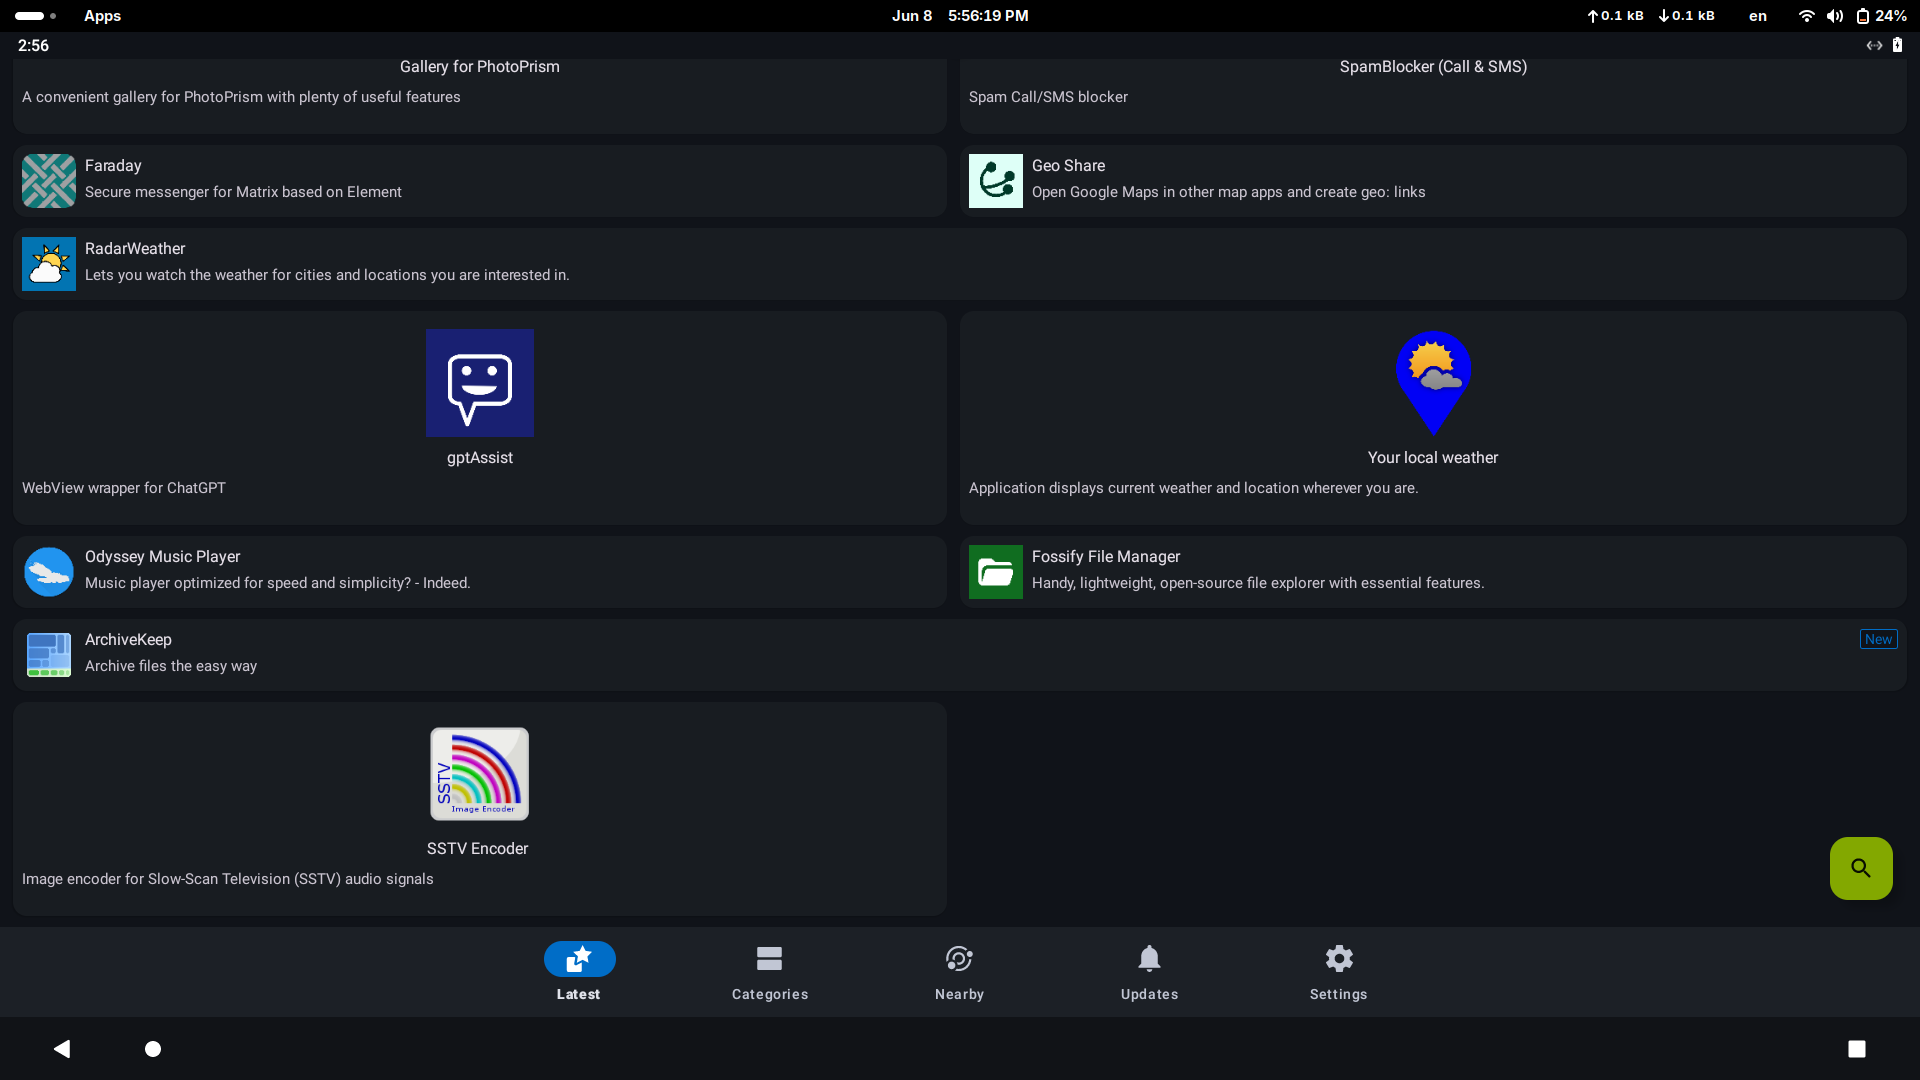Open the Faraday app icon
Screen dimensions: 1920x1080
48,181
